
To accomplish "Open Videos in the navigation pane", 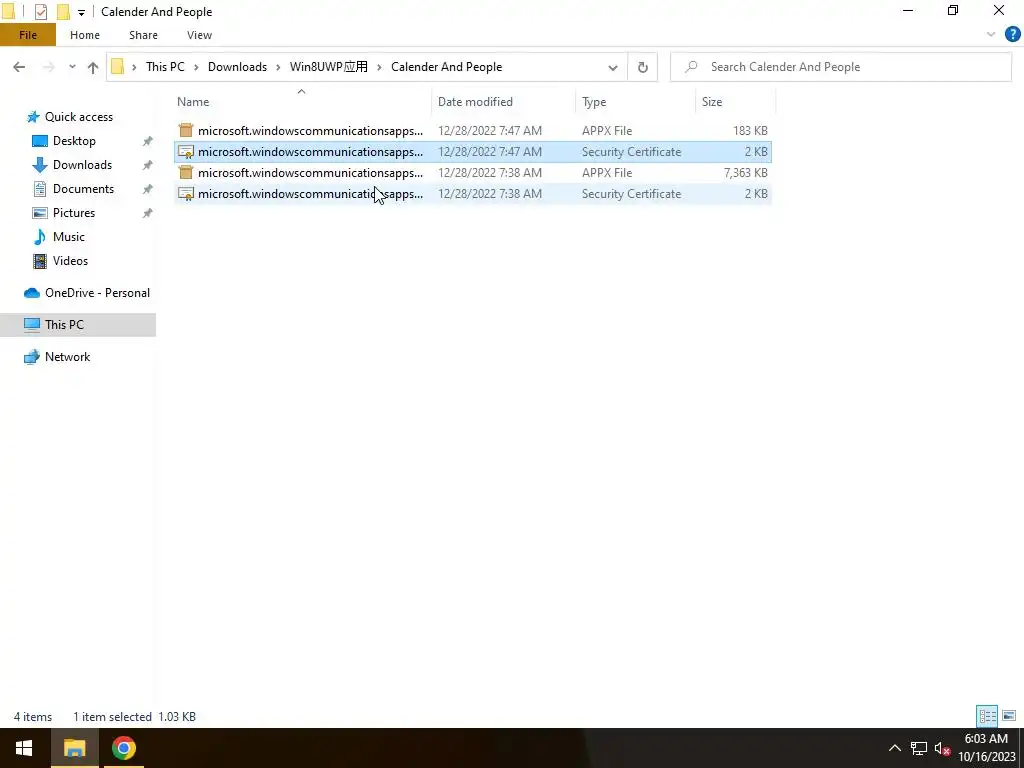I will tap(70, 261).
